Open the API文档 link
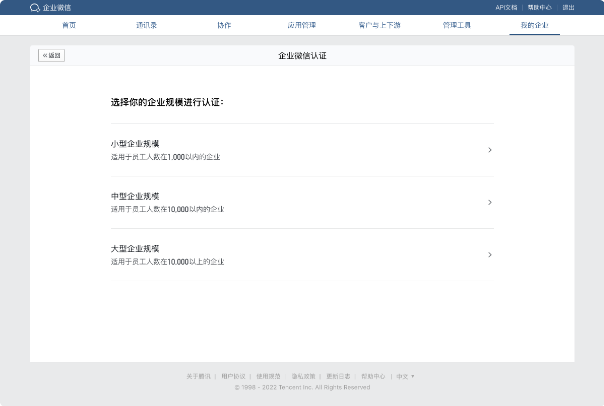 pyautogui.click(x=506, y=7)
